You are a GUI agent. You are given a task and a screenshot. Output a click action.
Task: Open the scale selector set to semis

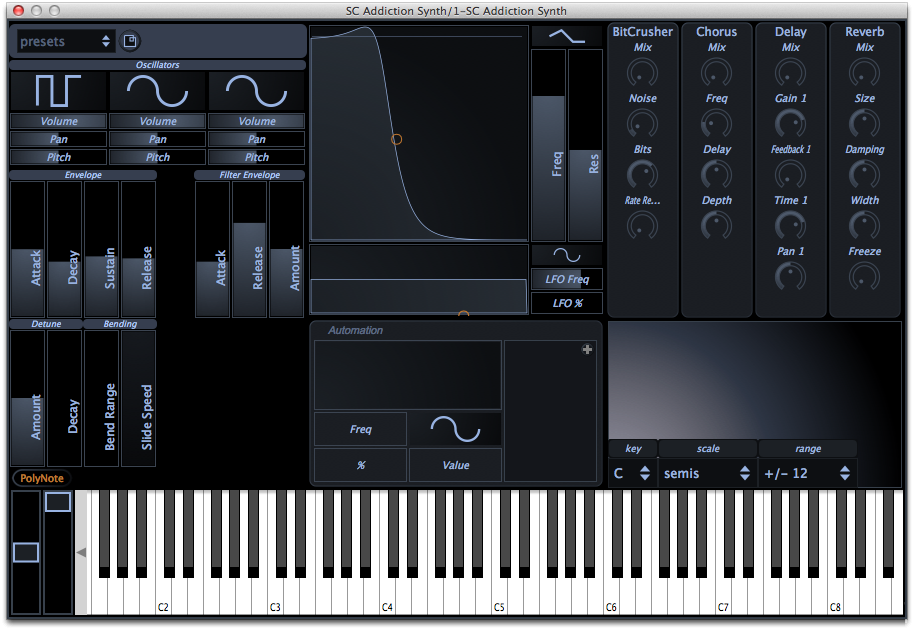(707, 473)
